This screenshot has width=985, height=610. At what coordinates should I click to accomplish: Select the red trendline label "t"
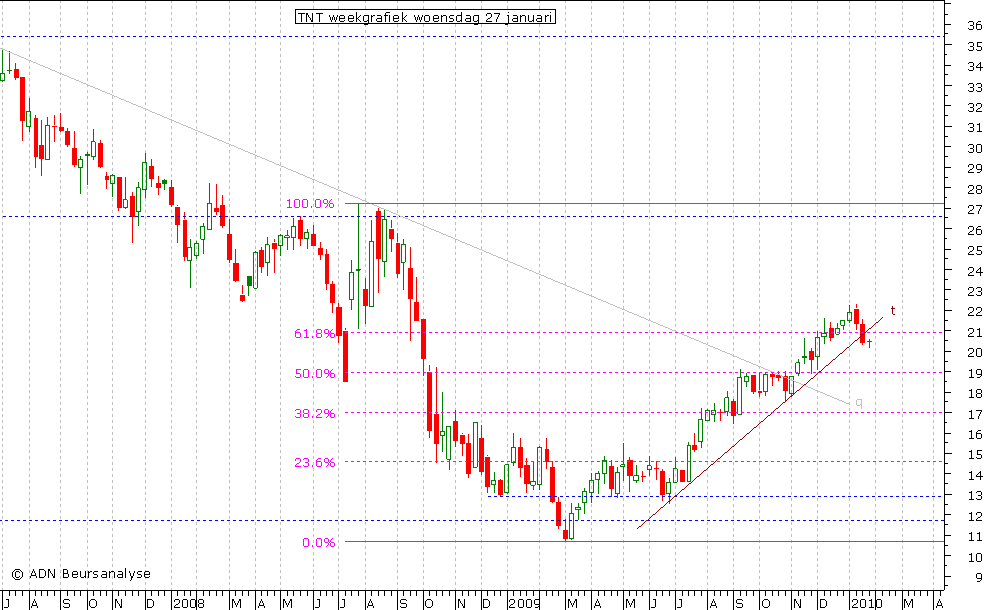coord(893,311)
